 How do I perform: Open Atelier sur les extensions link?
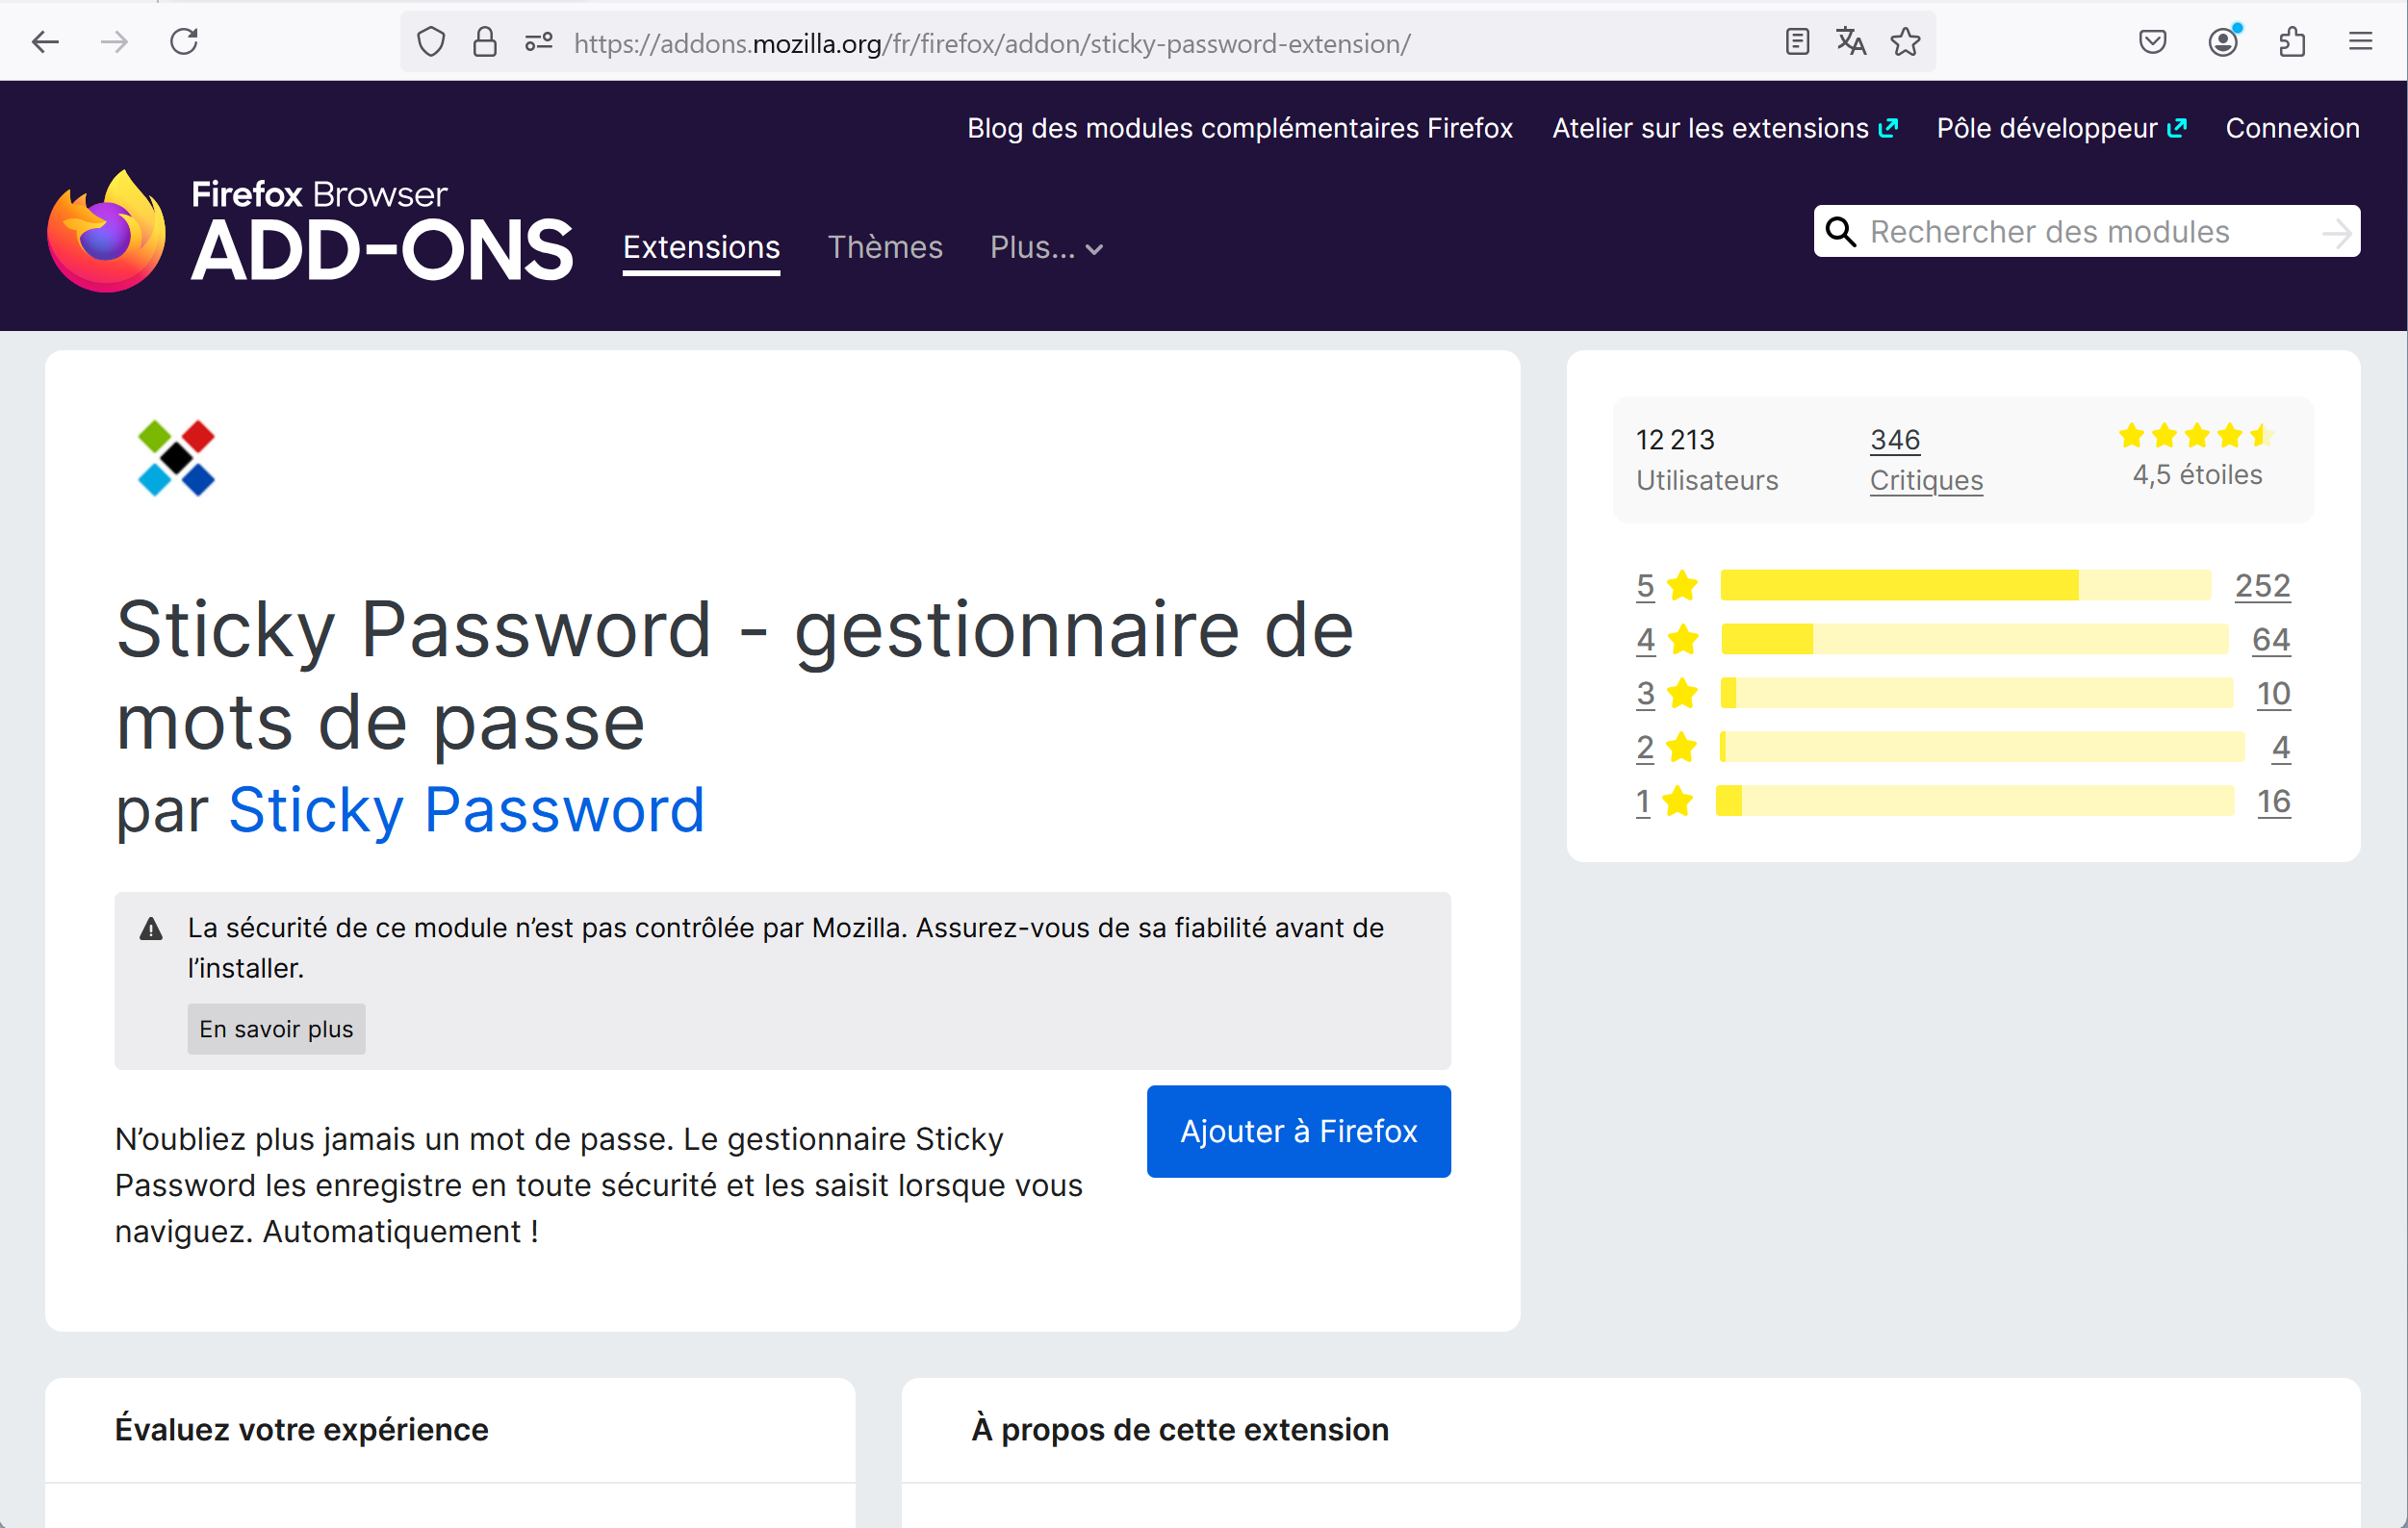[1725, 128]
